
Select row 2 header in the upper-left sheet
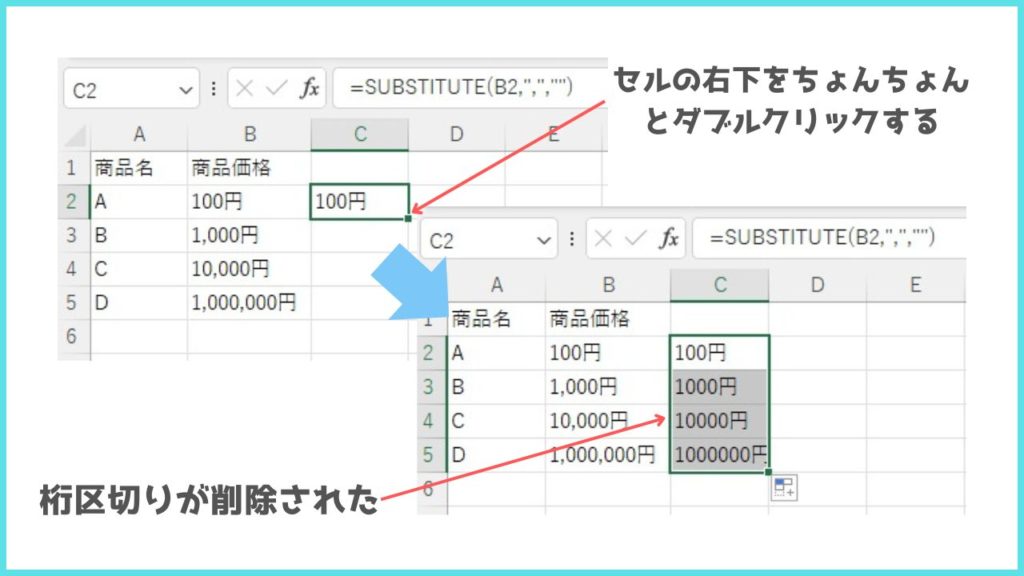point(73,201)
